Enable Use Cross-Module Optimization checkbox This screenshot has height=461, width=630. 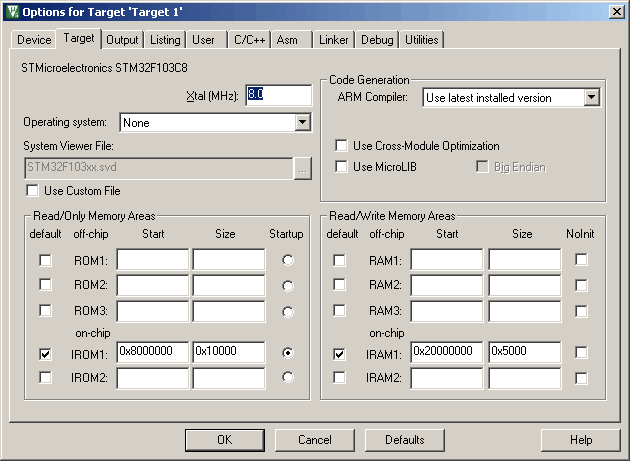(341, 146)
